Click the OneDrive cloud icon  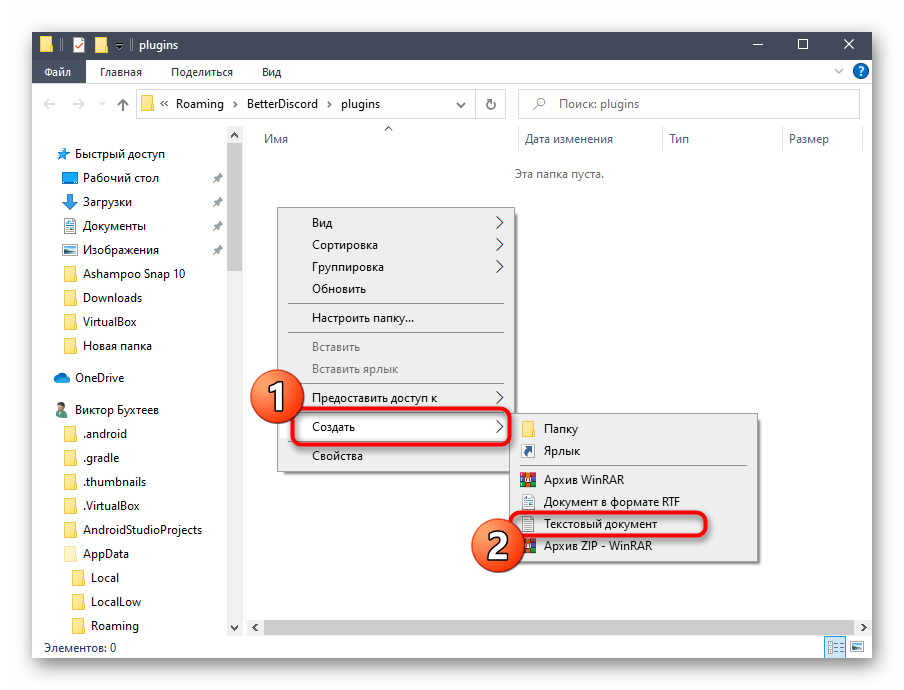[x=62, y=378]
